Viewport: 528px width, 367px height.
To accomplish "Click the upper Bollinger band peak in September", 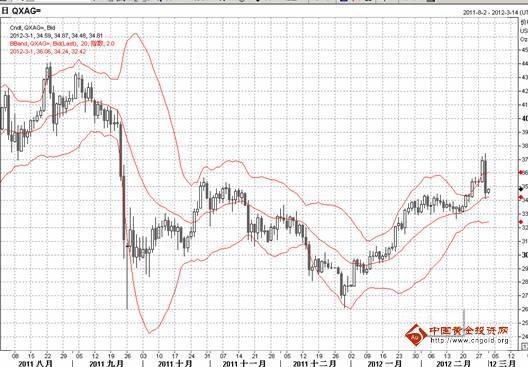I will click(x=135, y=33).
